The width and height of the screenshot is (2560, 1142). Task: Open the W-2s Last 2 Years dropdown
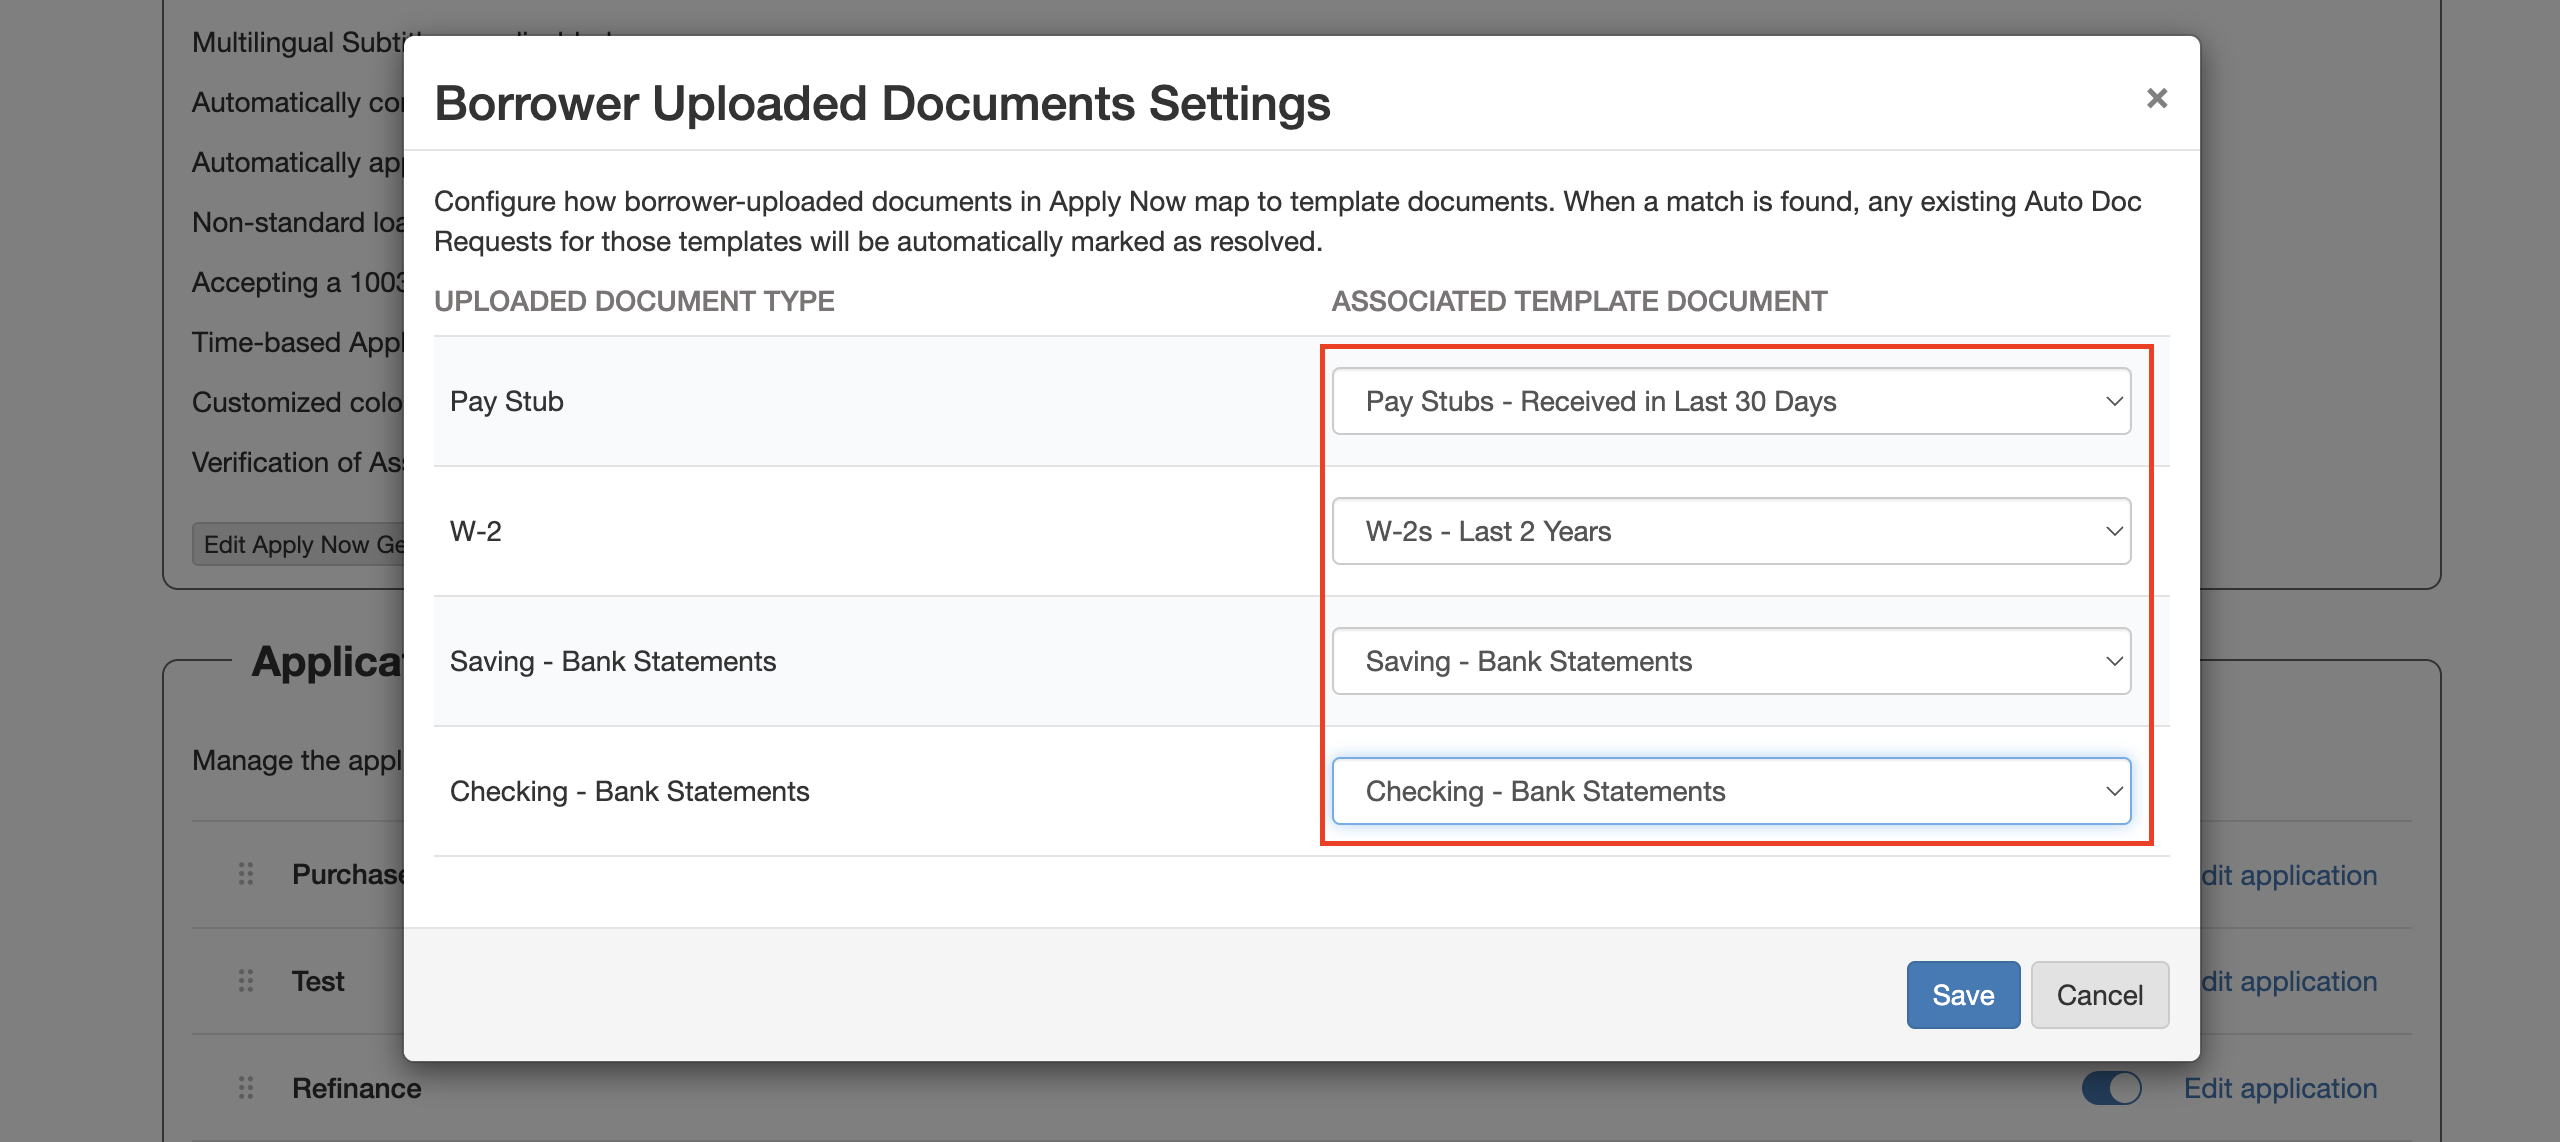tap(1731, 531)
